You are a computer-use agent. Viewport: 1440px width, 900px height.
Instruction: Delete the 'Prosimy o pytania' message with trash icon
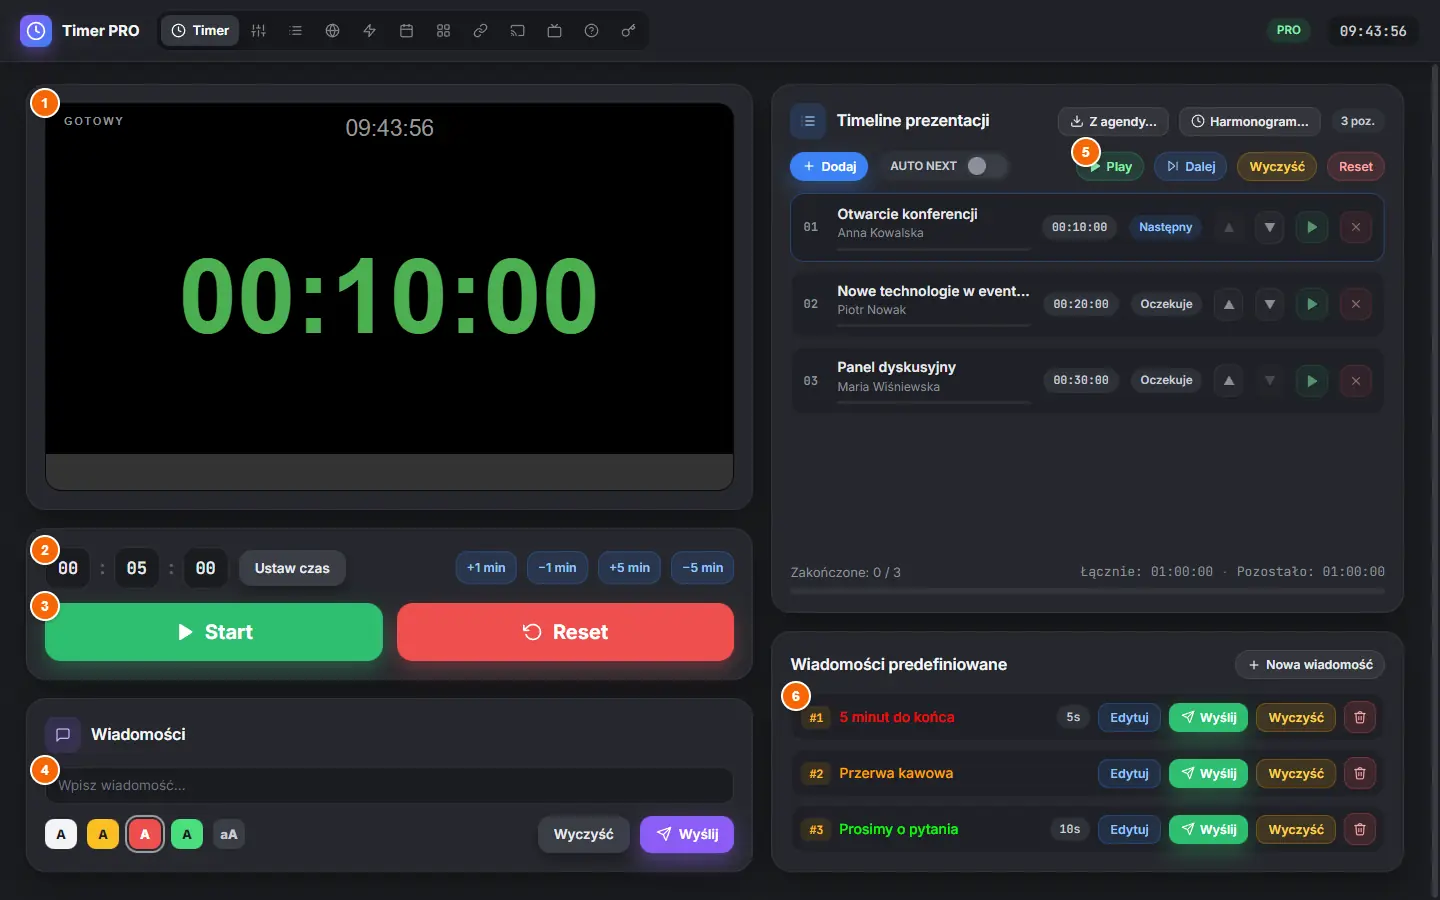coord(1360,829)
